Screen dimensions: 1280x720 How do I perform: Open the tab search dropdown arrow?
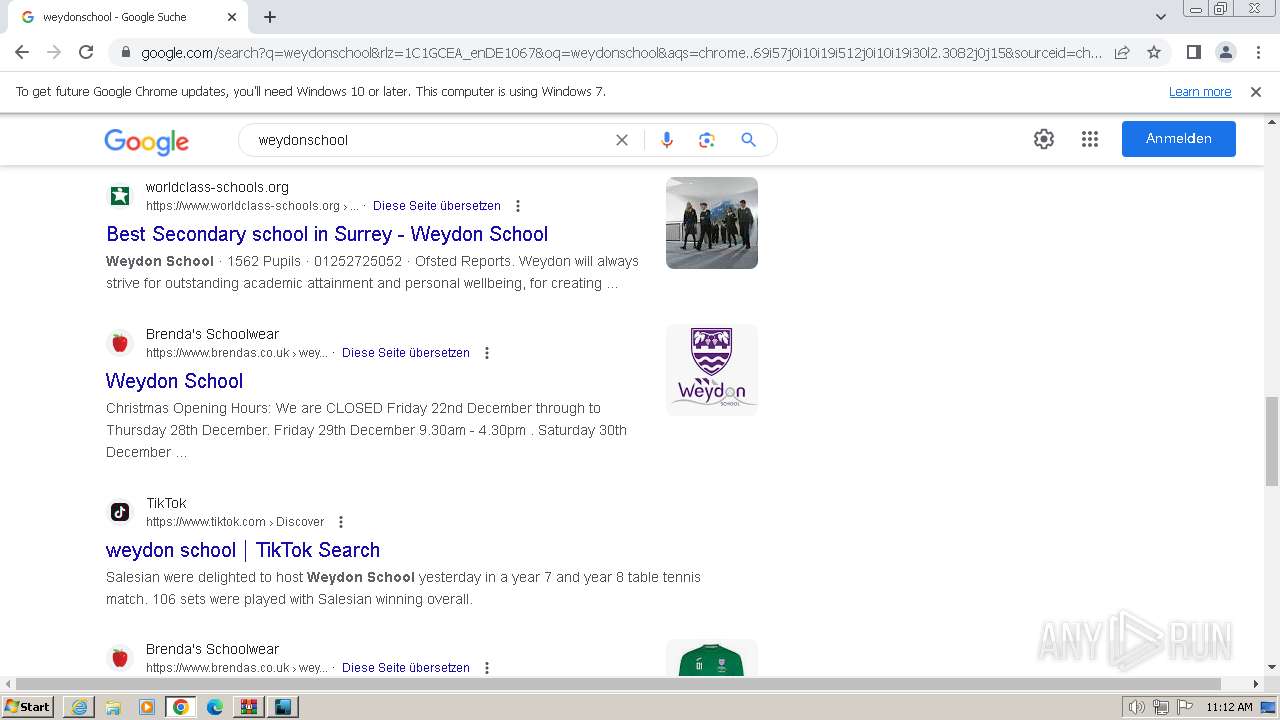1160,17
